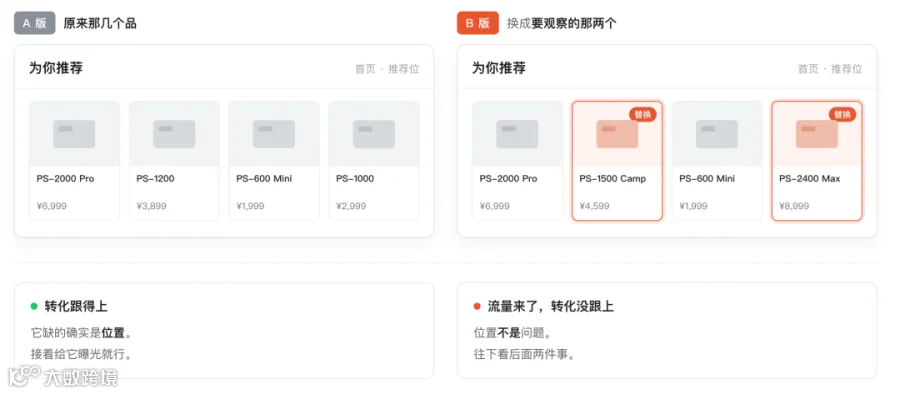Click the price ¥3,899
The height and width of the screenshot is (394, 900).
[x=152, y=206]
